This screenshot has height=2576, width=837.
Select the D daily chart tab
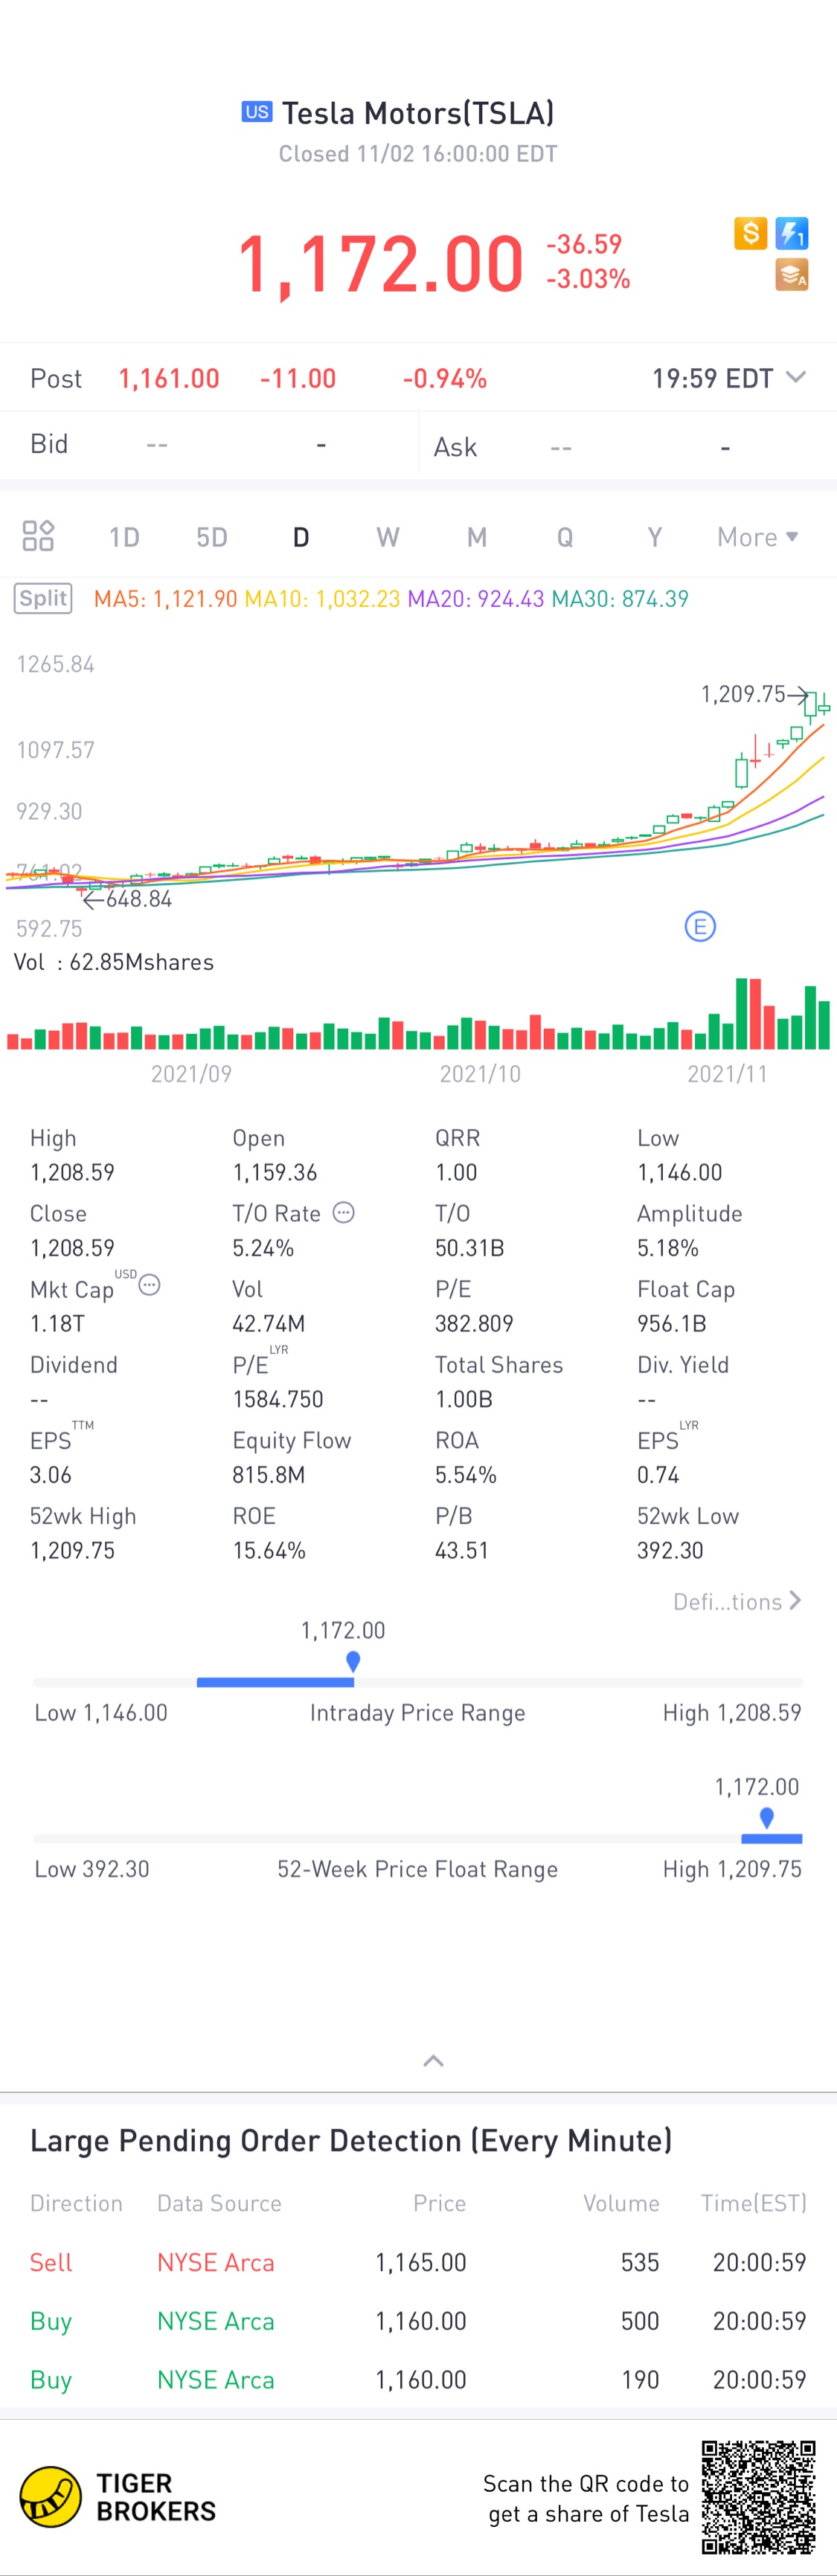click(x=301, y=537)
